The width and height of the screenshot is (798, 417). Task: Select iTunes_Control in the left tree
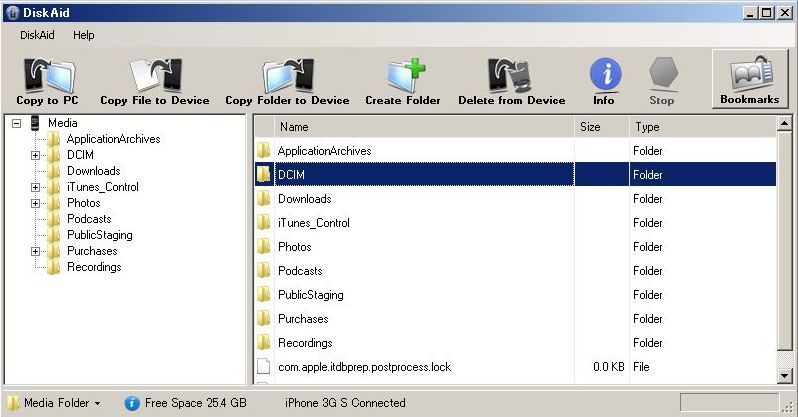pyautogui.click(x=103, y=187)
